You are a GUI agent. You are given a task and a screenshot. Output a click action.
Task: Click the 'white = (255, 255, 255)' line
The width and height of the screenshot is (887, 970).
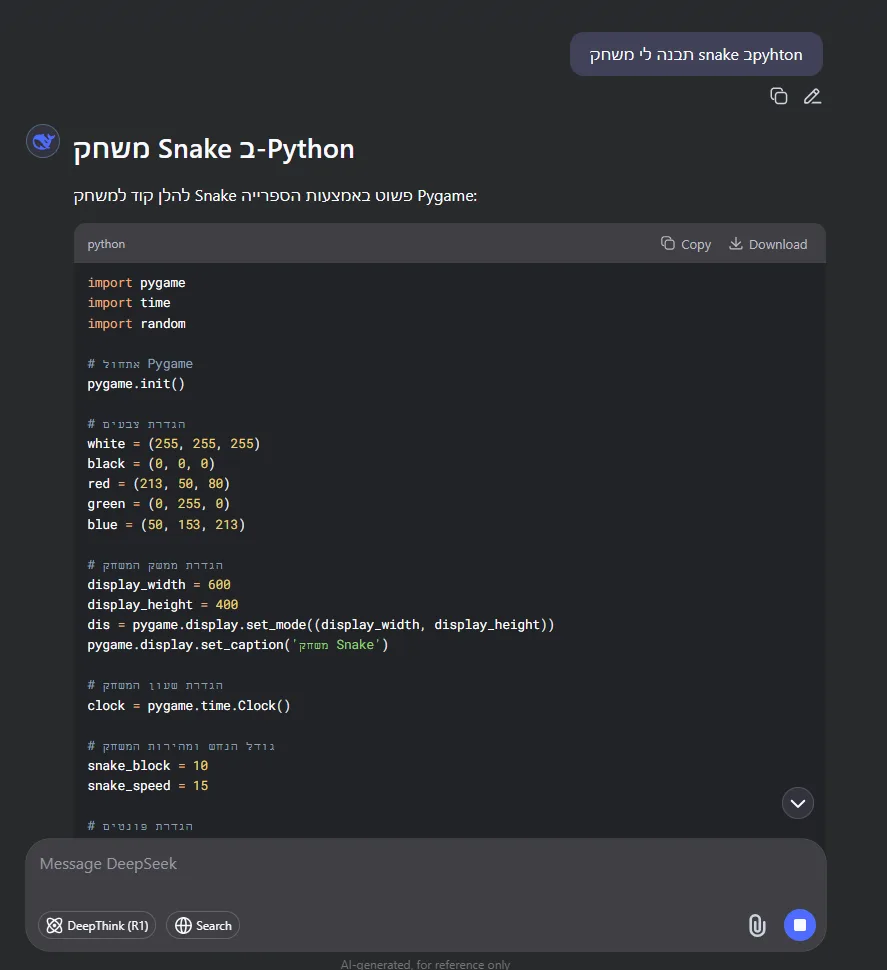pos(174,444)
